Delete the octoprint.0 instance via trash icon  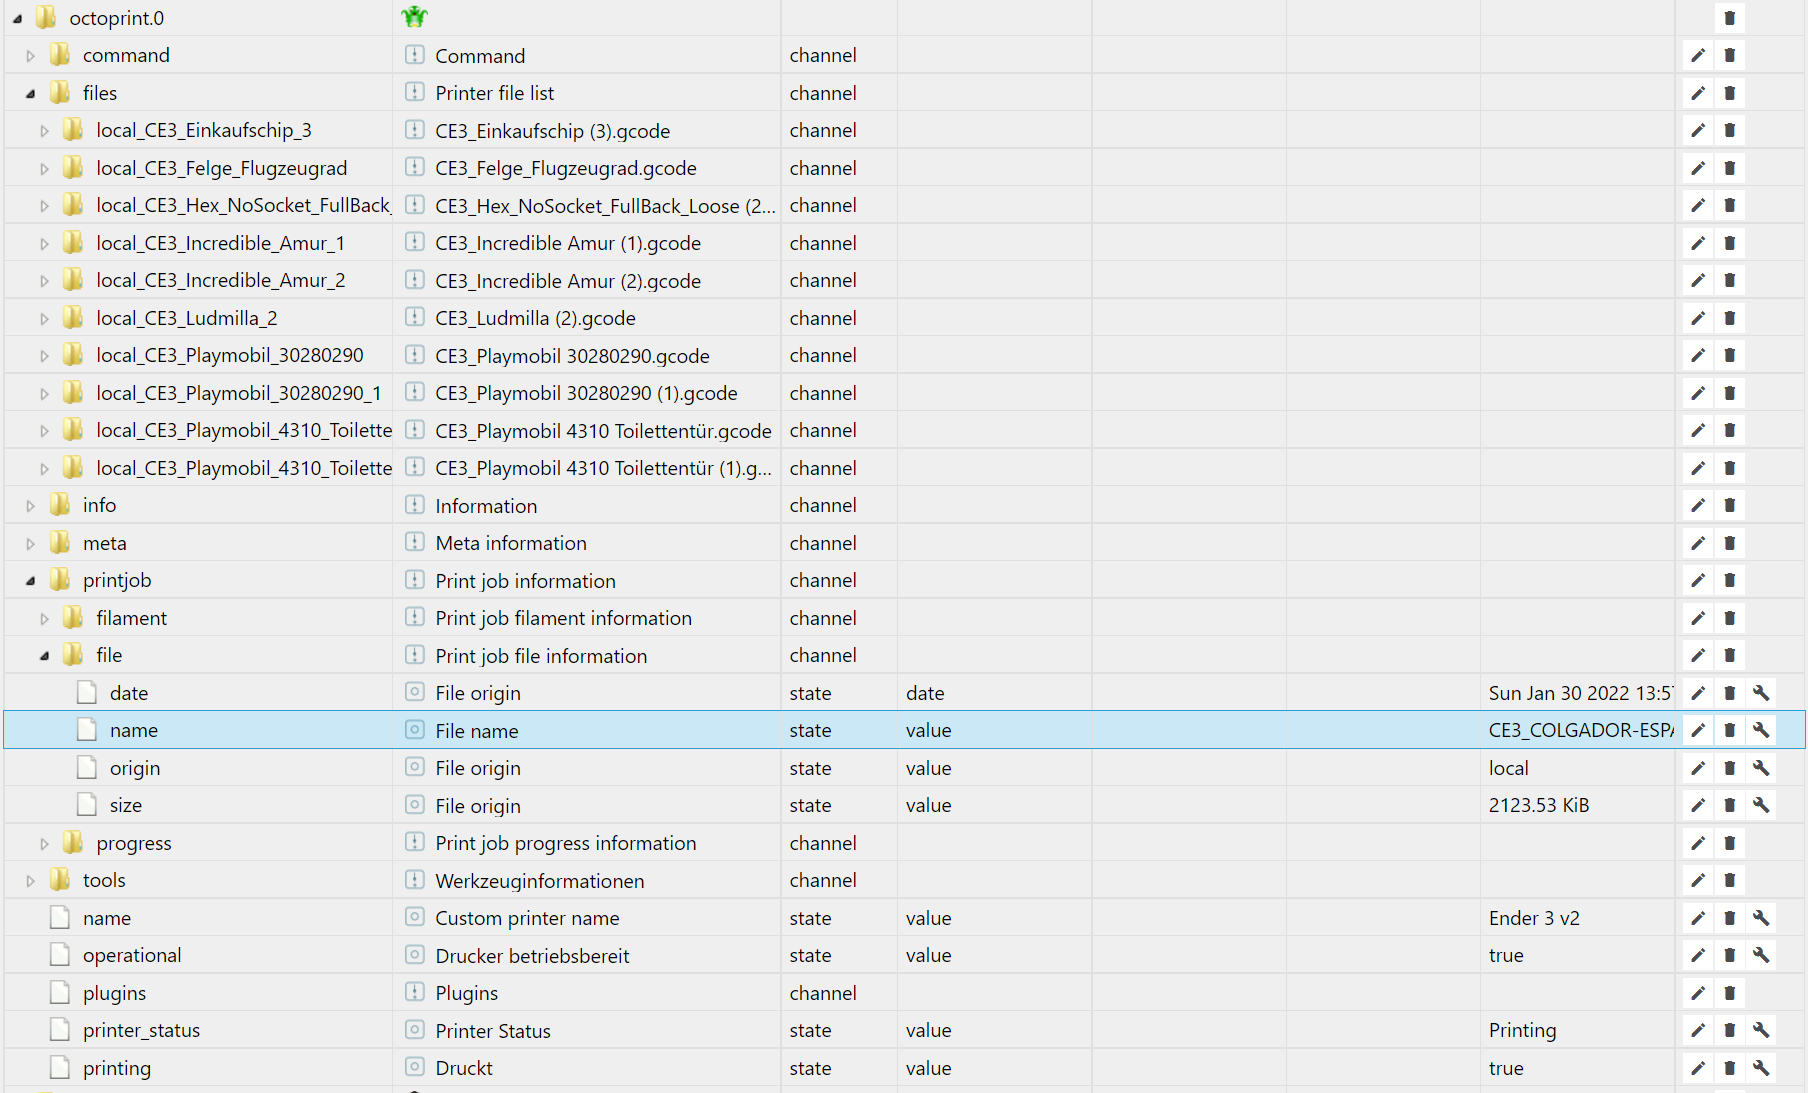click(1730, 18)
